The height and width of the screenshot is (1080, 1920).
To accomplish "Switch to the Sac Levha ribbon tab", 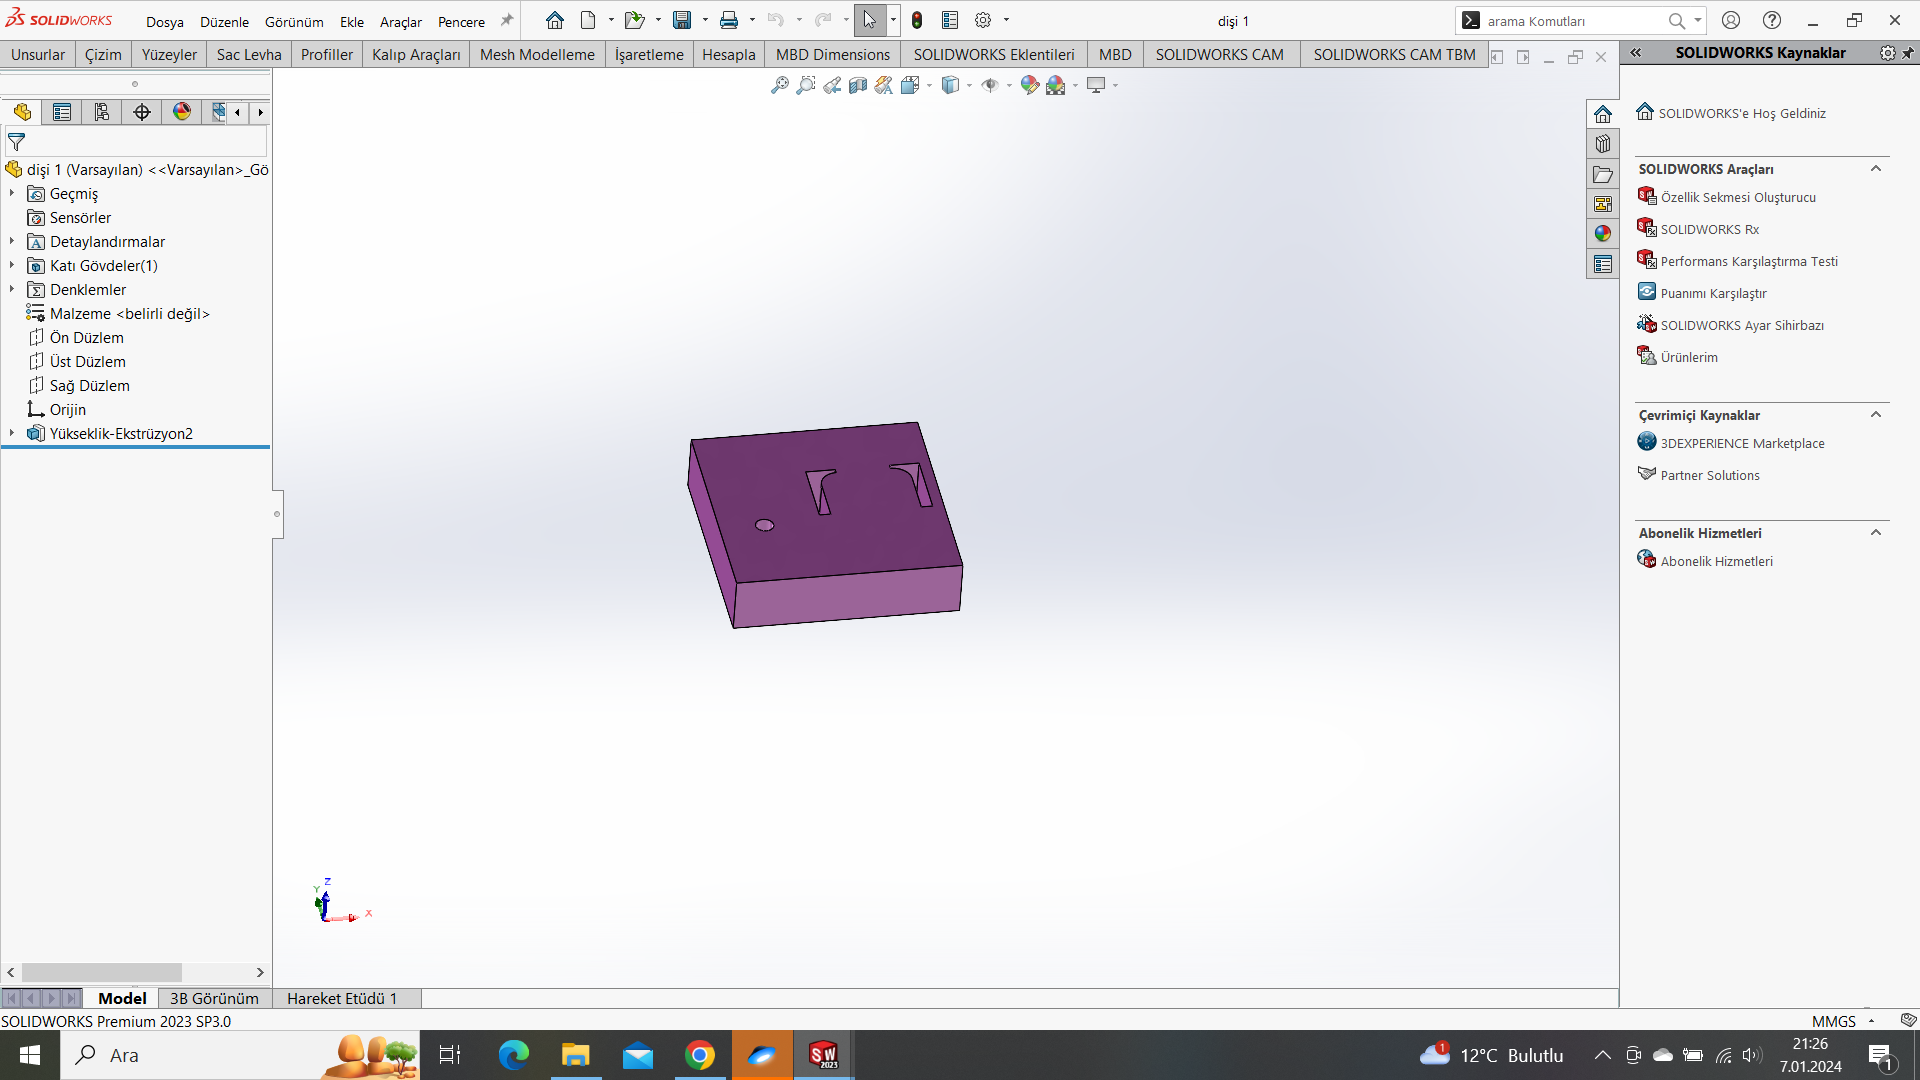I will coord(249,55).
